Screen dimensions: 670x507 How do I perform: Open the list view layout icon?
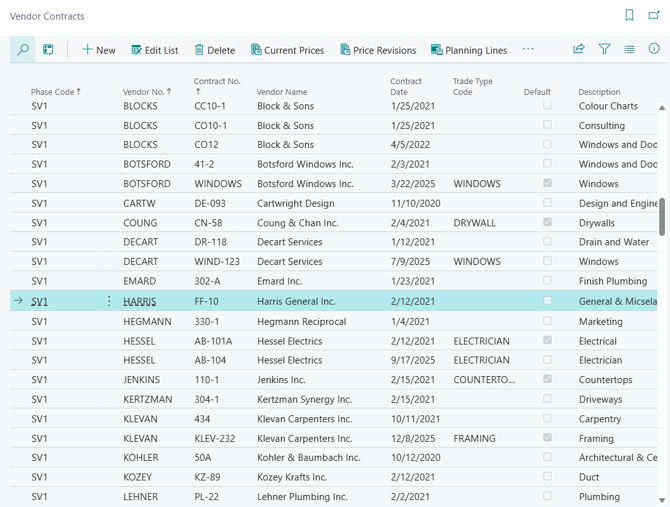(629, 49)
